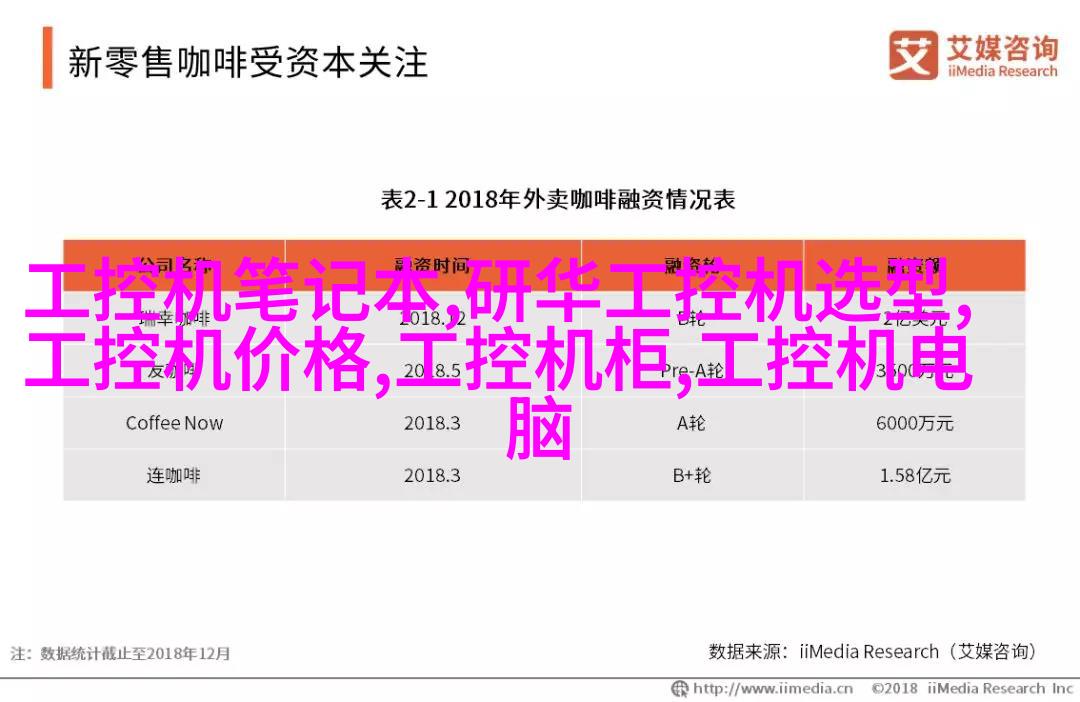The height and width of the screenshot is (702, 1080).
Task: Select the 2018.3 date in 连咖啡 row
Action: 433,475
